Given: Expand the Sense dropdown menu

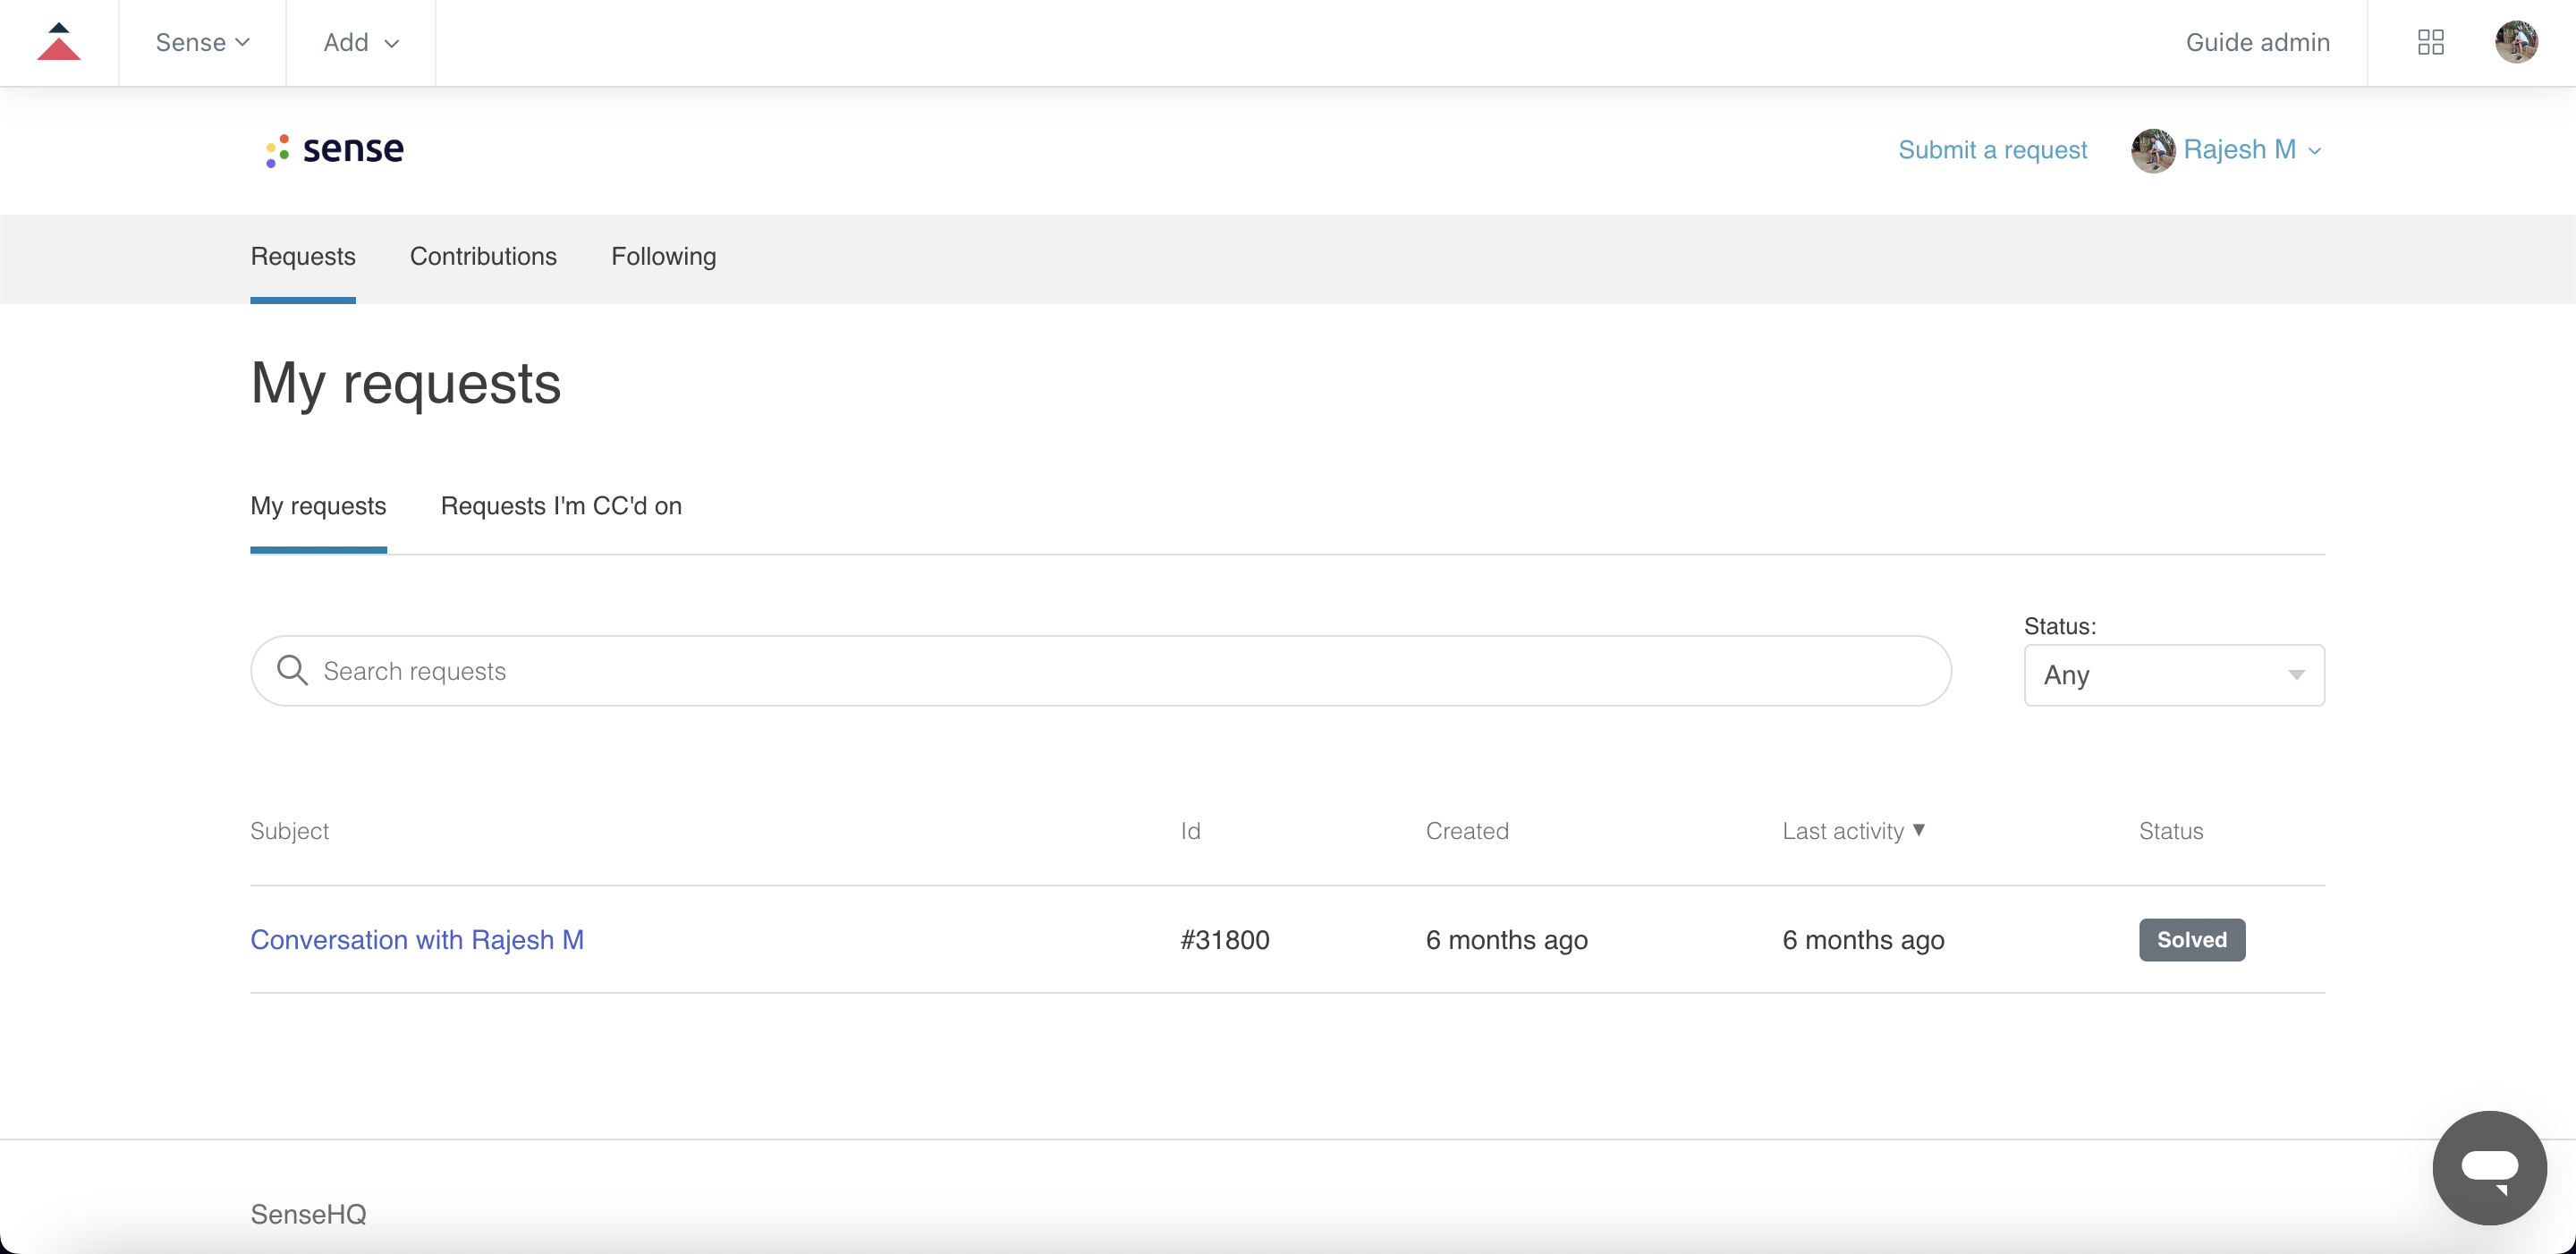Looking at the screenshot, I should (x=202, y=42).
